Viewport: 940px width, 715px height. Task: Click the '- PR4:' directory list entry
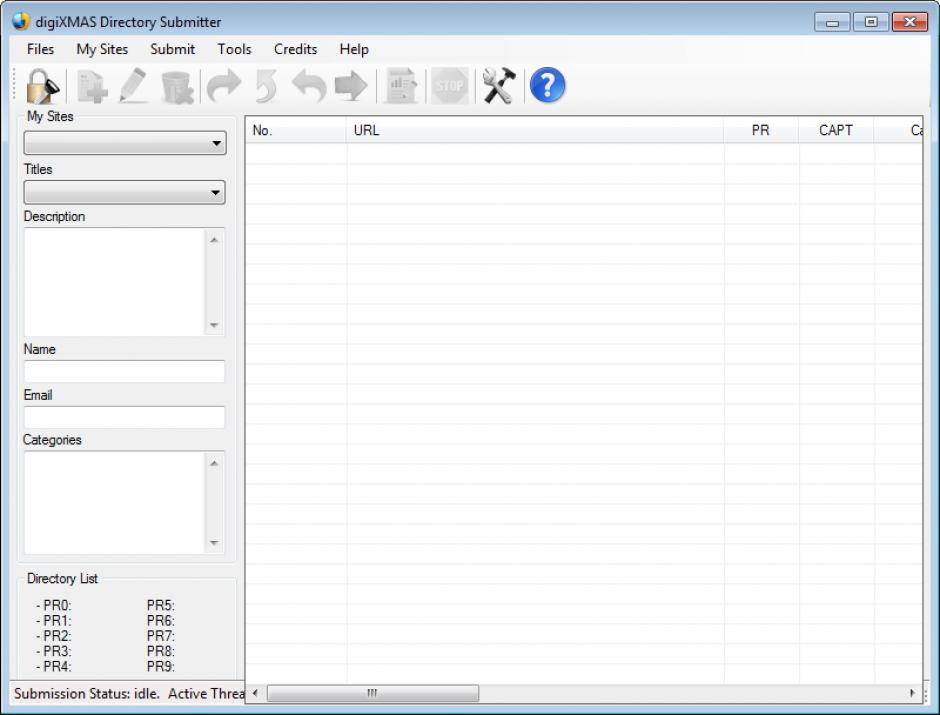54,666
